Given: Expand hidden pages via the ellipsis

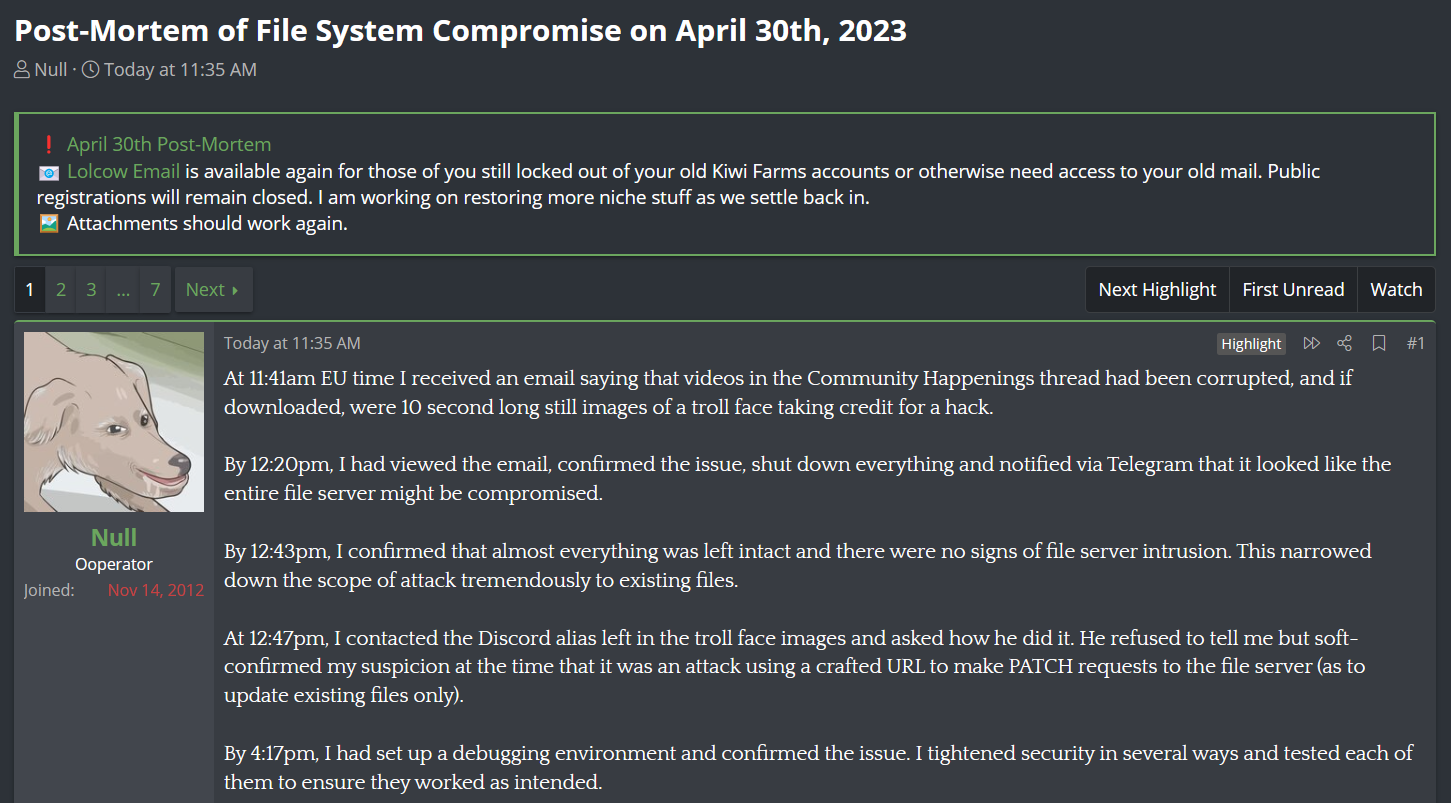Looking at the screenshot, I should point(123,290).
